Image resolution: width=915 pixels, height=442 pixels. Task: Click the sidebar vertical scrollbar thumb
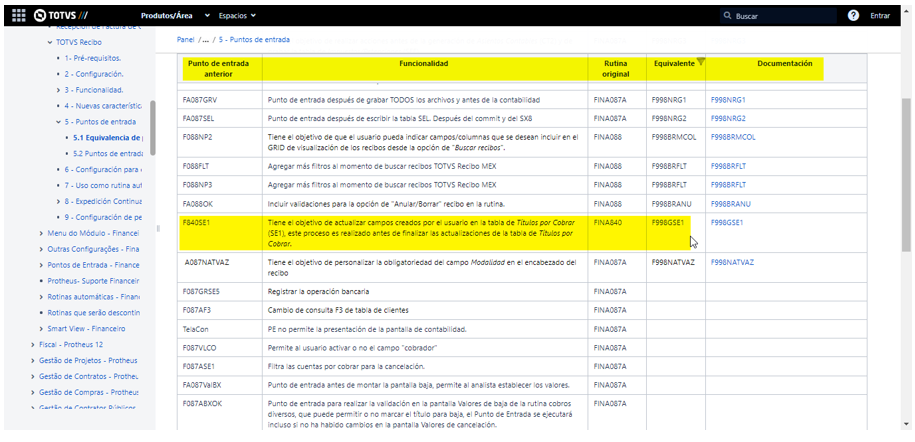coord(153,128)
